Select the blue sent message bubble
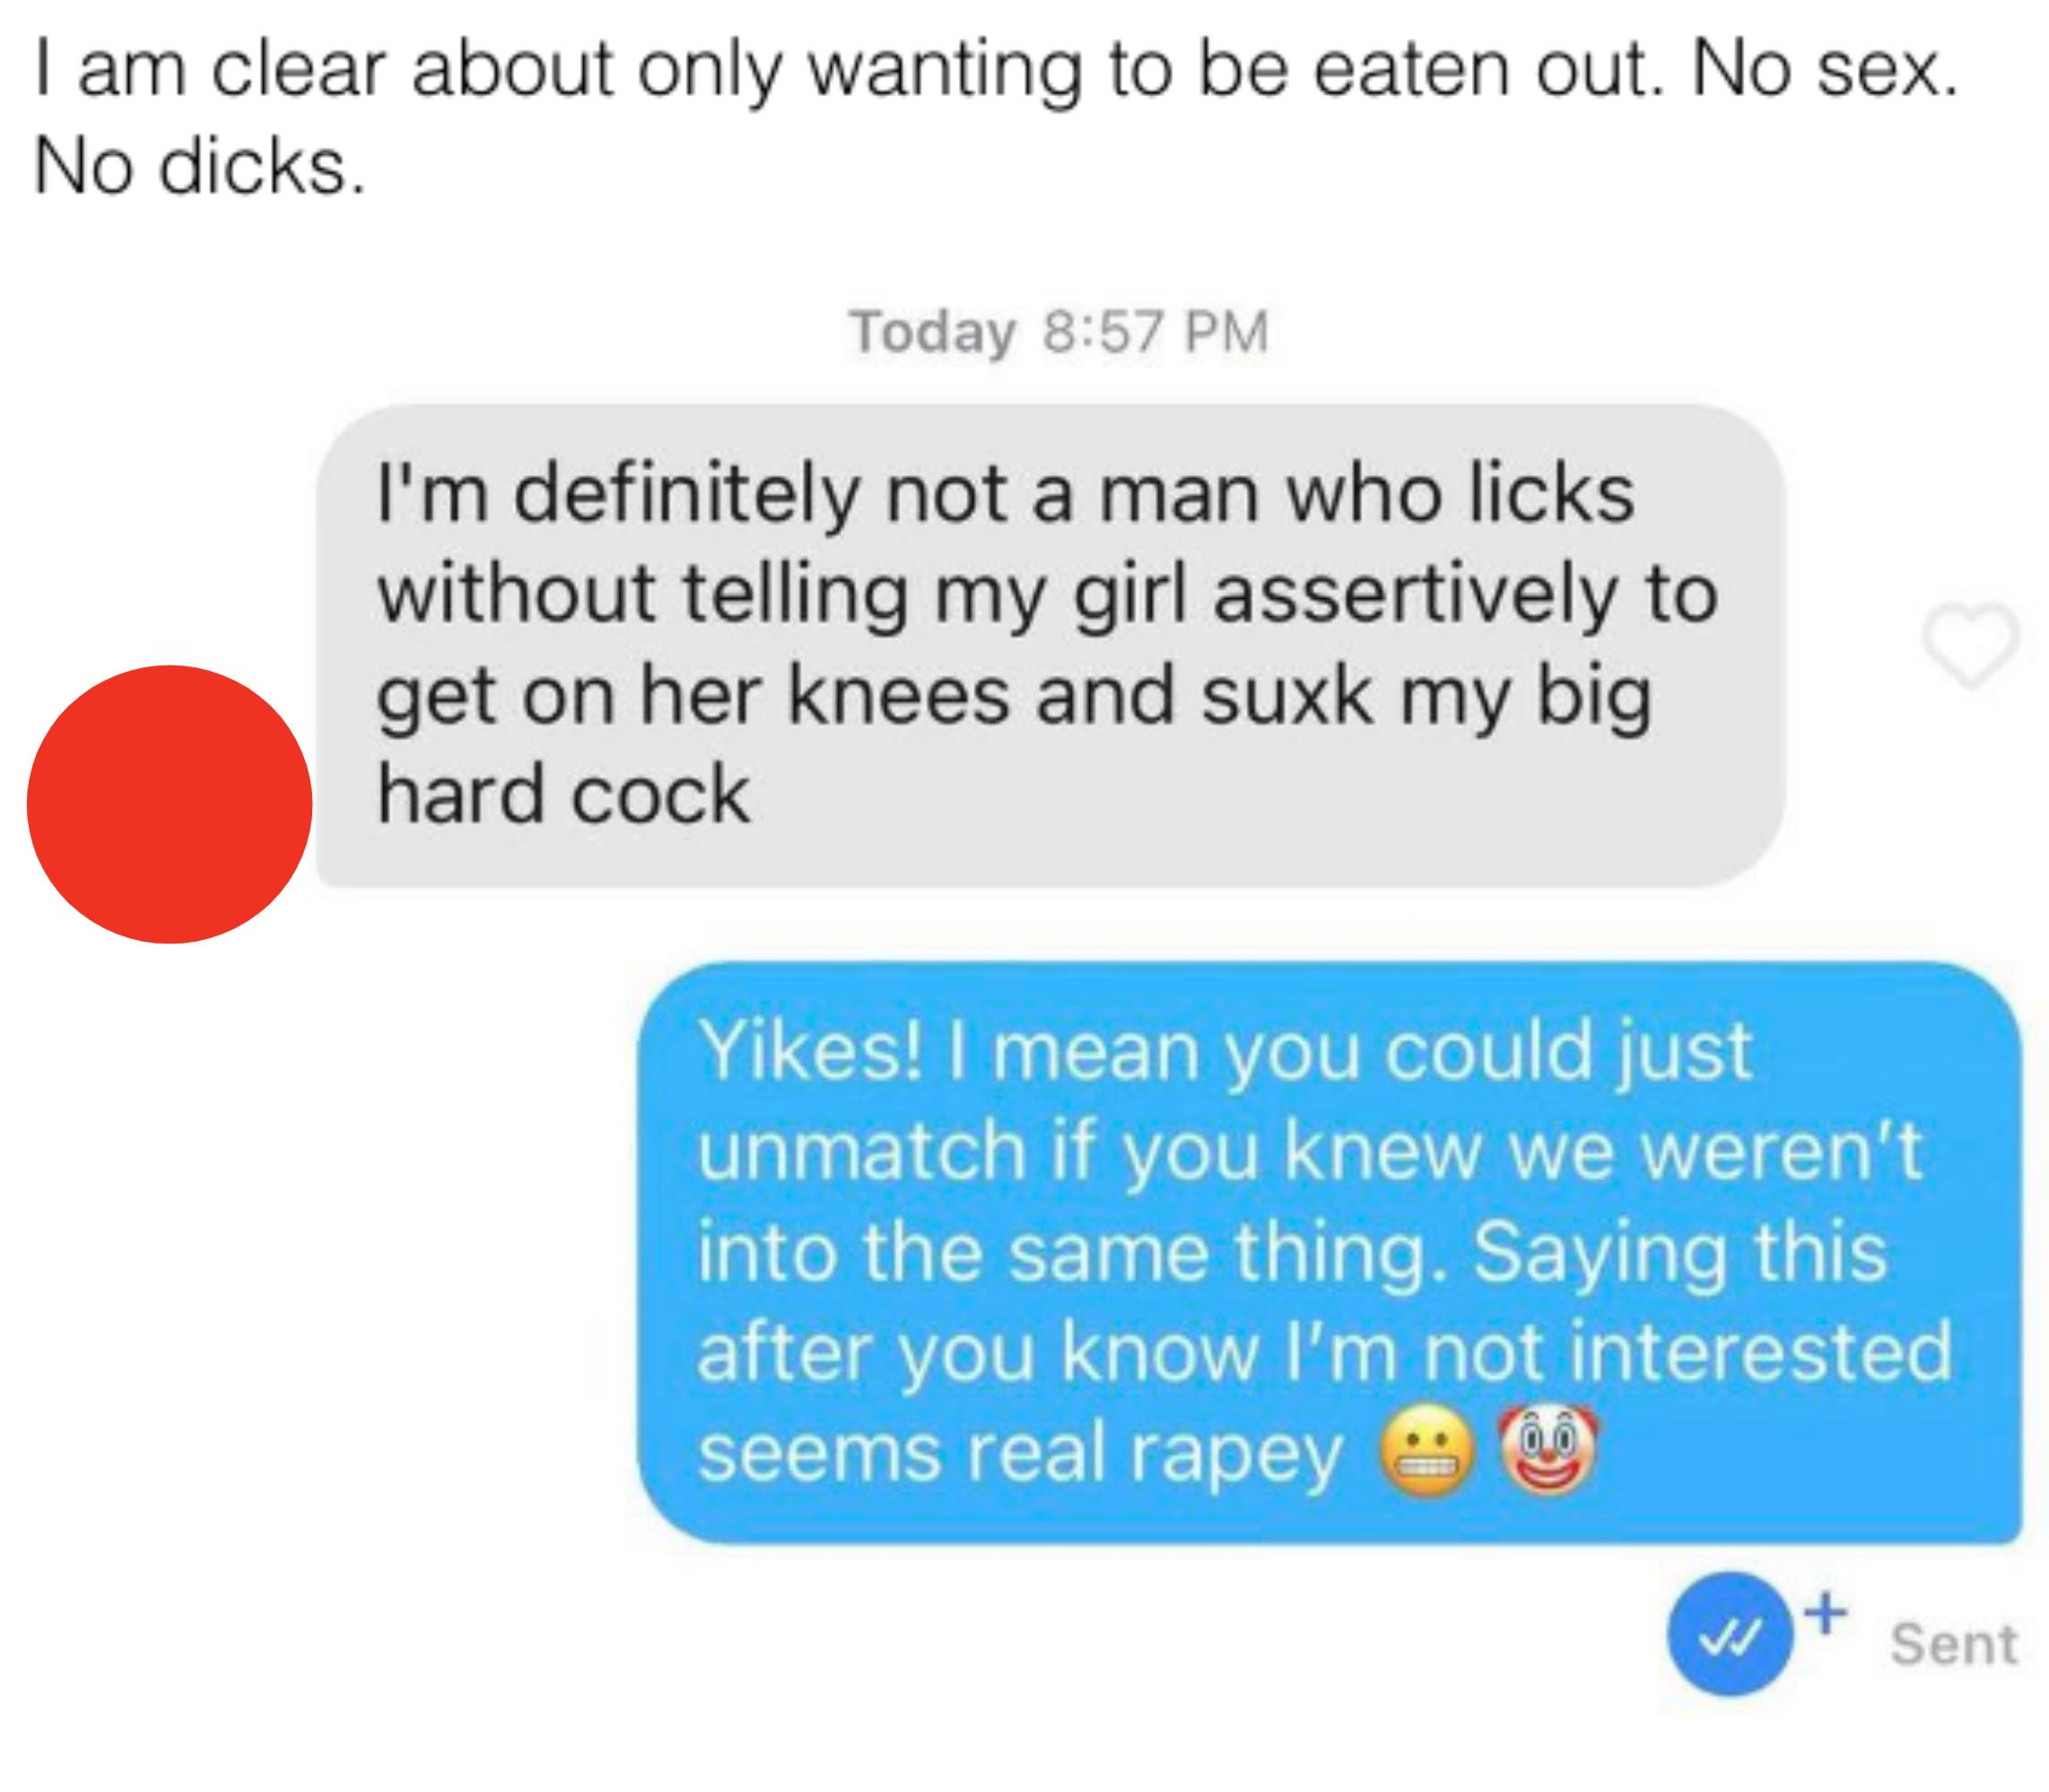Screen dimensions: 2049x1792 1330,1253
